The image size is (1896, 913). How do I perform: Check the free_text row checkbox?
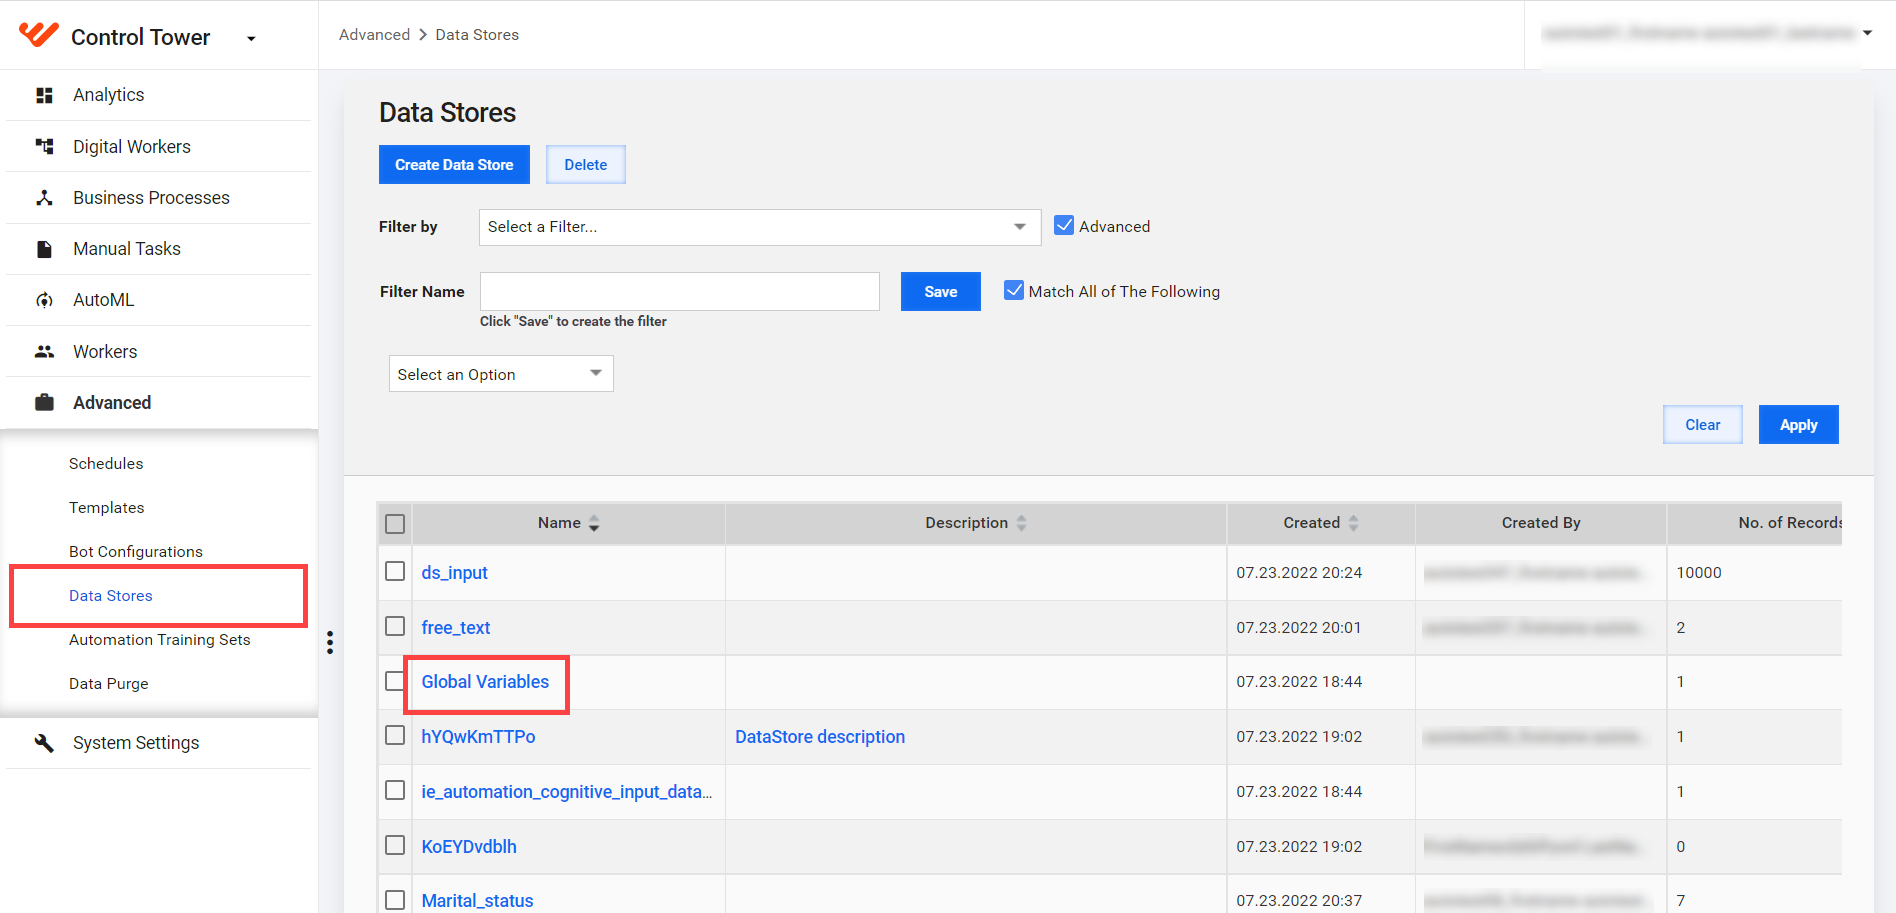[395, 626]
